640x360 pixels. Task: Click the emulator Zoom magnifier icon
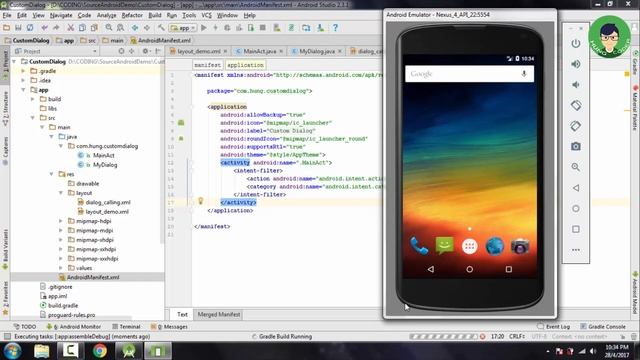pos(576,167)
